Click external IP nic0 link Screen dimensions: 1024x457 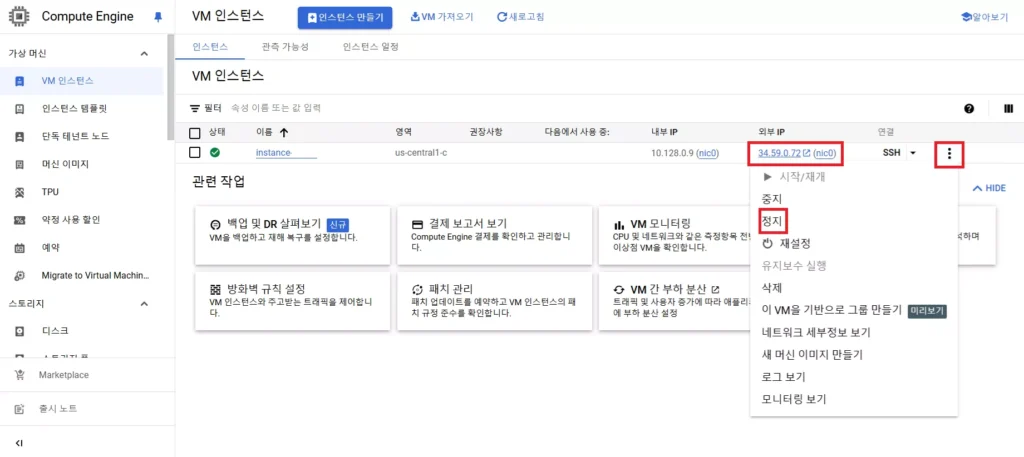825,153
